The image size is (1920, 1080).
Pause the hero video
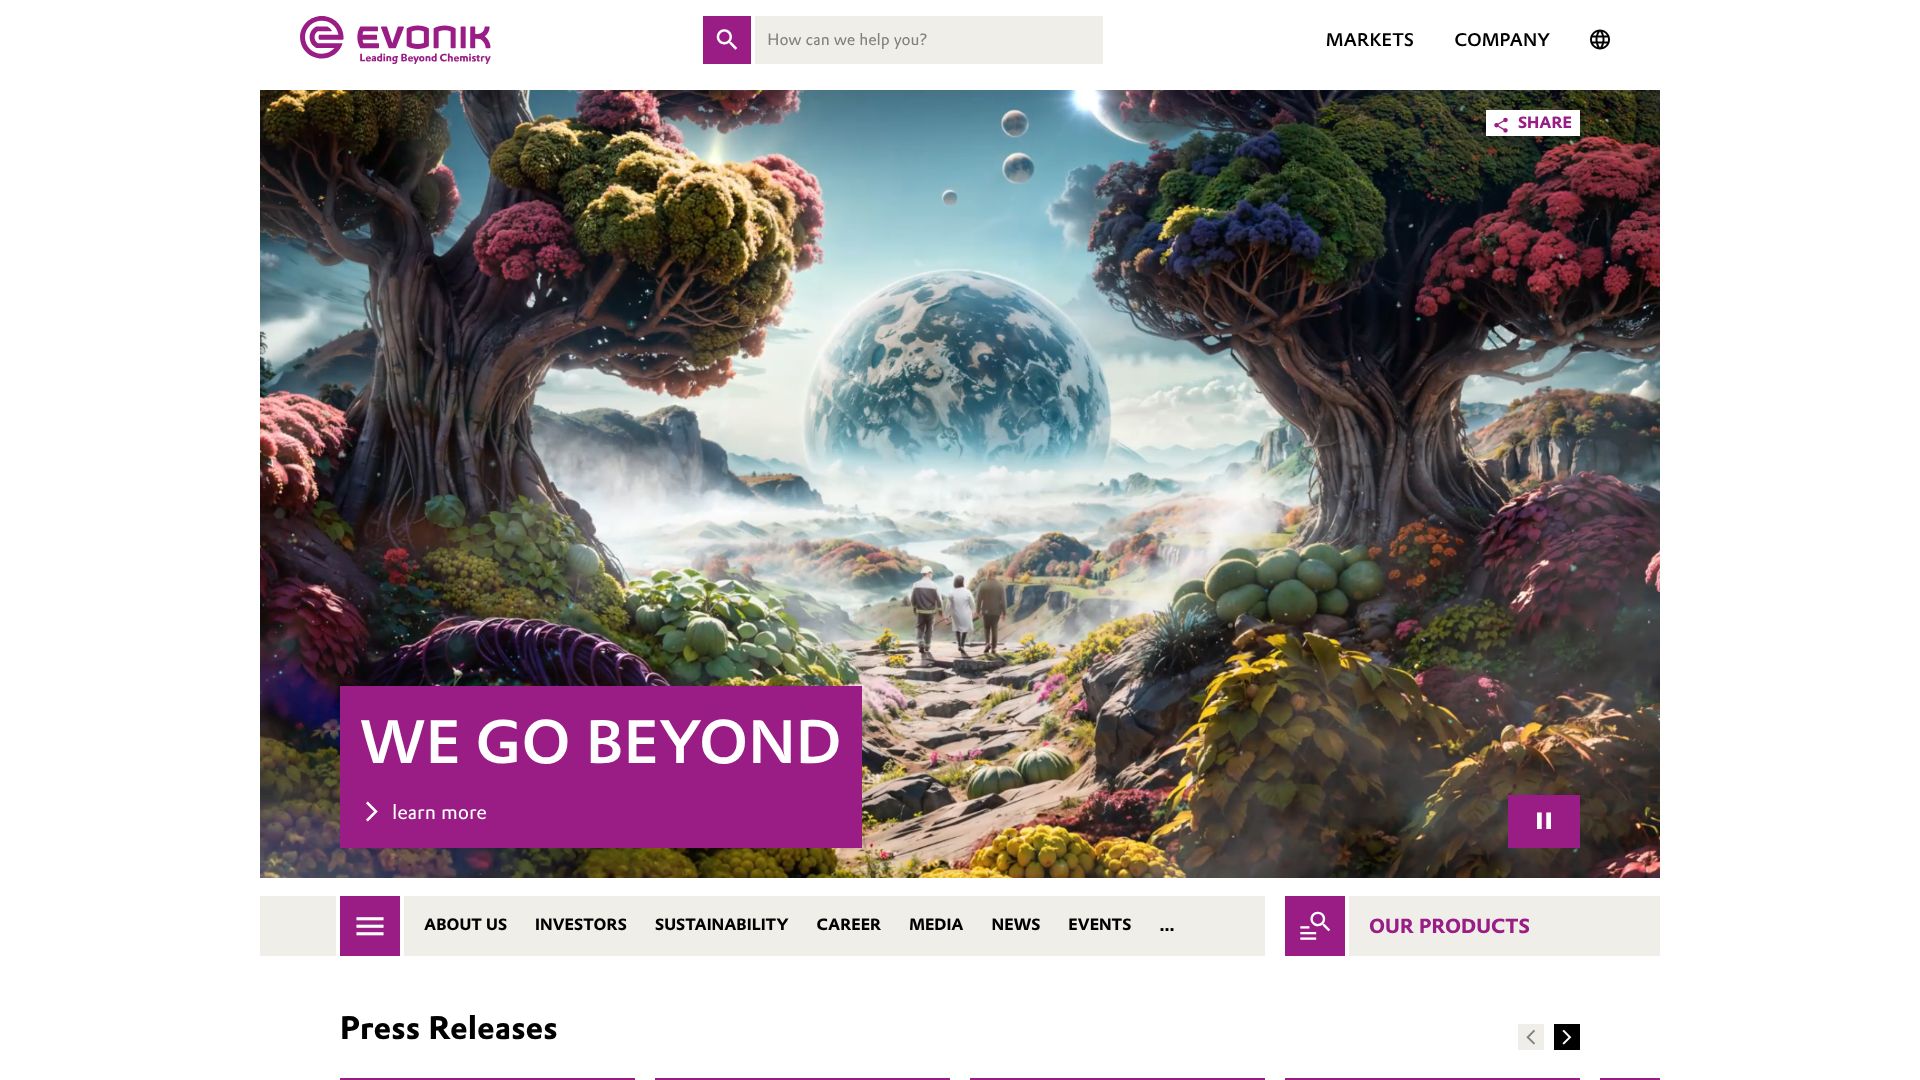1544,821
